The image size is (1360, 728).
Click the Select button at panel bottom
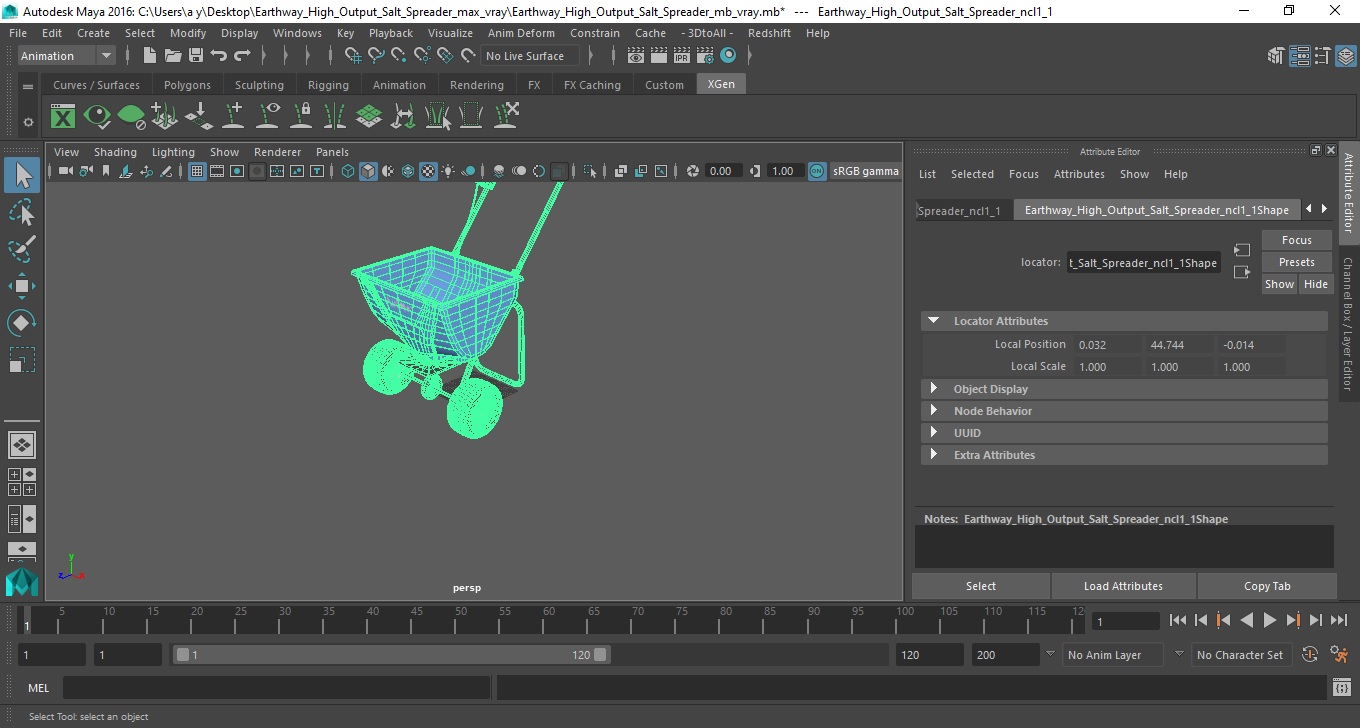pos(981,586)
